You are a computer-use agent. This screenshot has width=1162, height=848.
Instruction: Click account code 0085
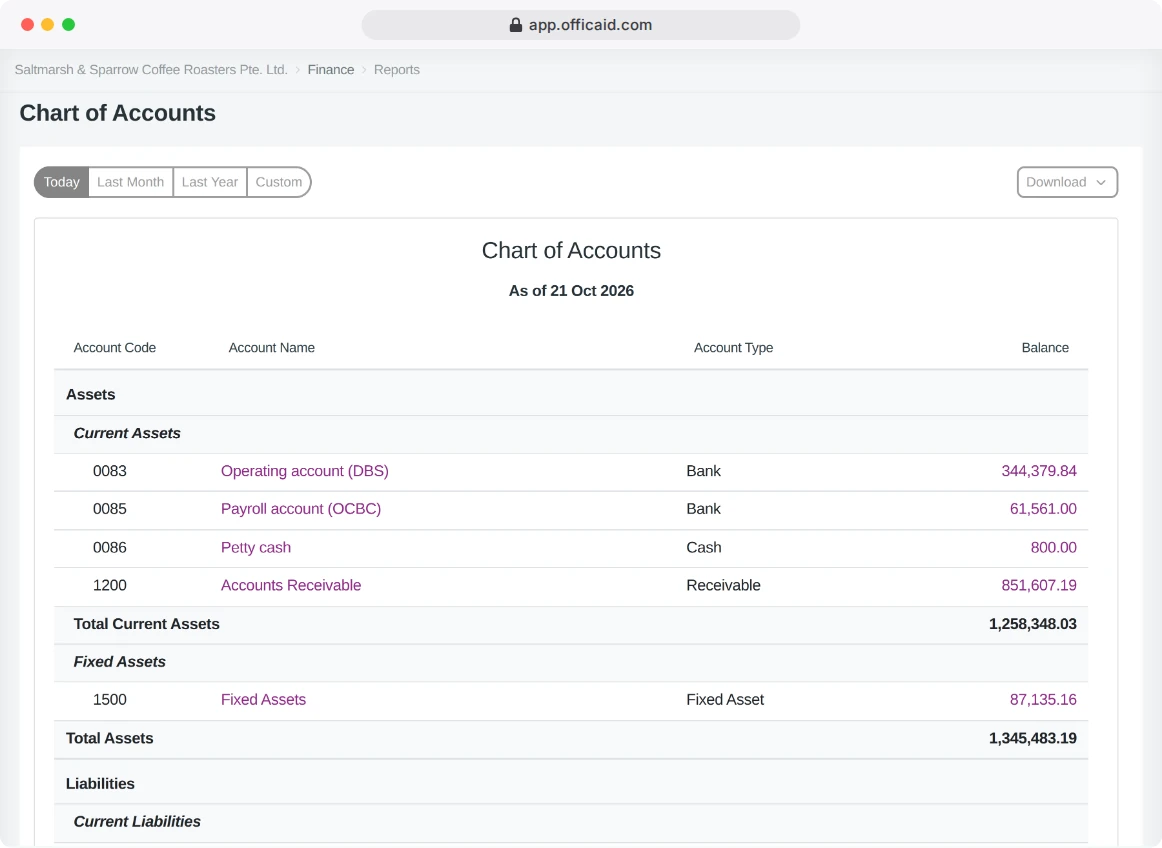110,509
